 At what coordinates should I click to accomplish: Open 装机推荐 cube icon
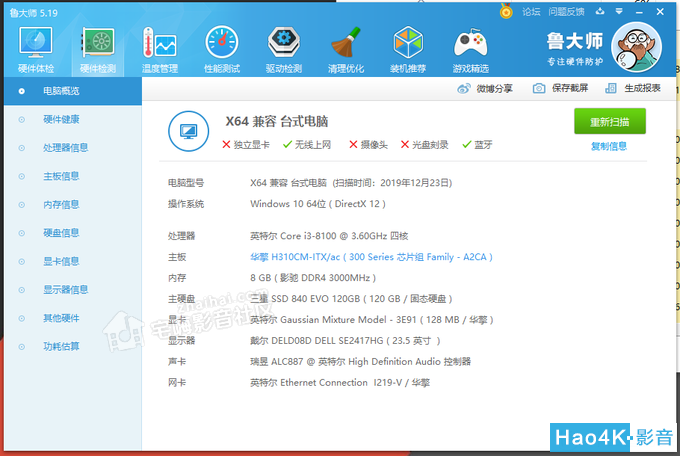tap(408, 49)
